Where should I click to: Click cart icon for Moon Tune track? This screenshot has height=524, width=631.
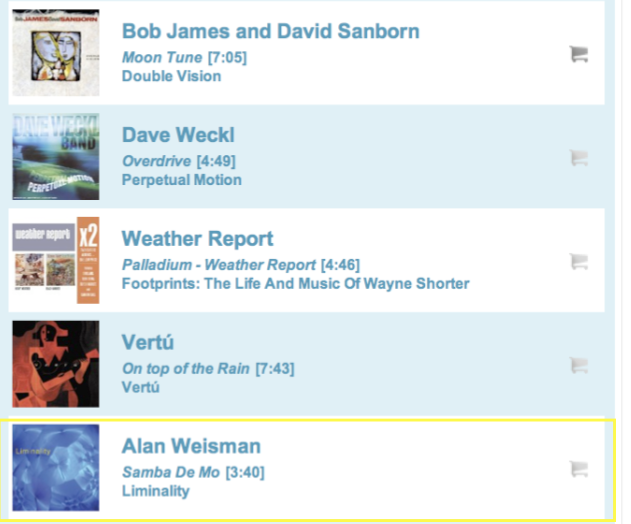[x=578, y=54]
